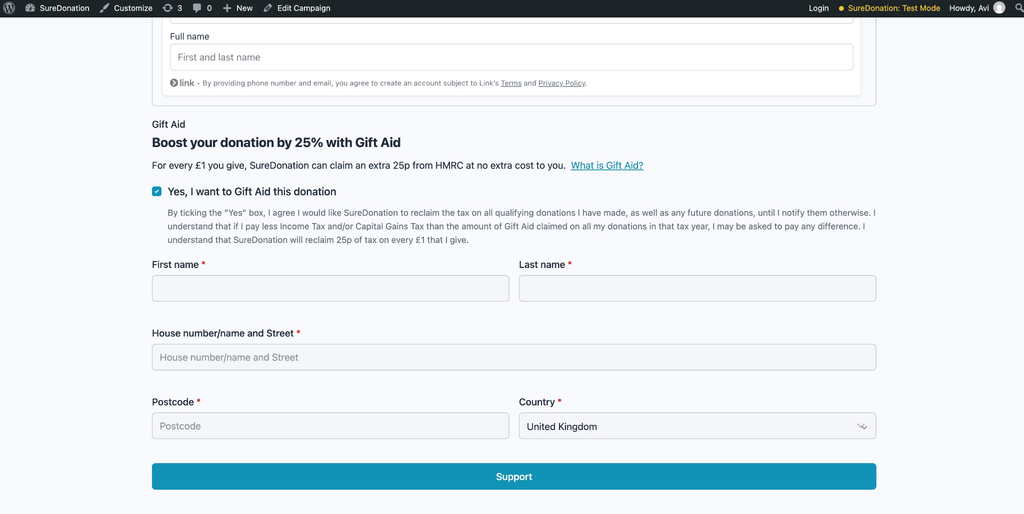Open the New content menu
The image size is (1024, 514).
tap(238, 8)
